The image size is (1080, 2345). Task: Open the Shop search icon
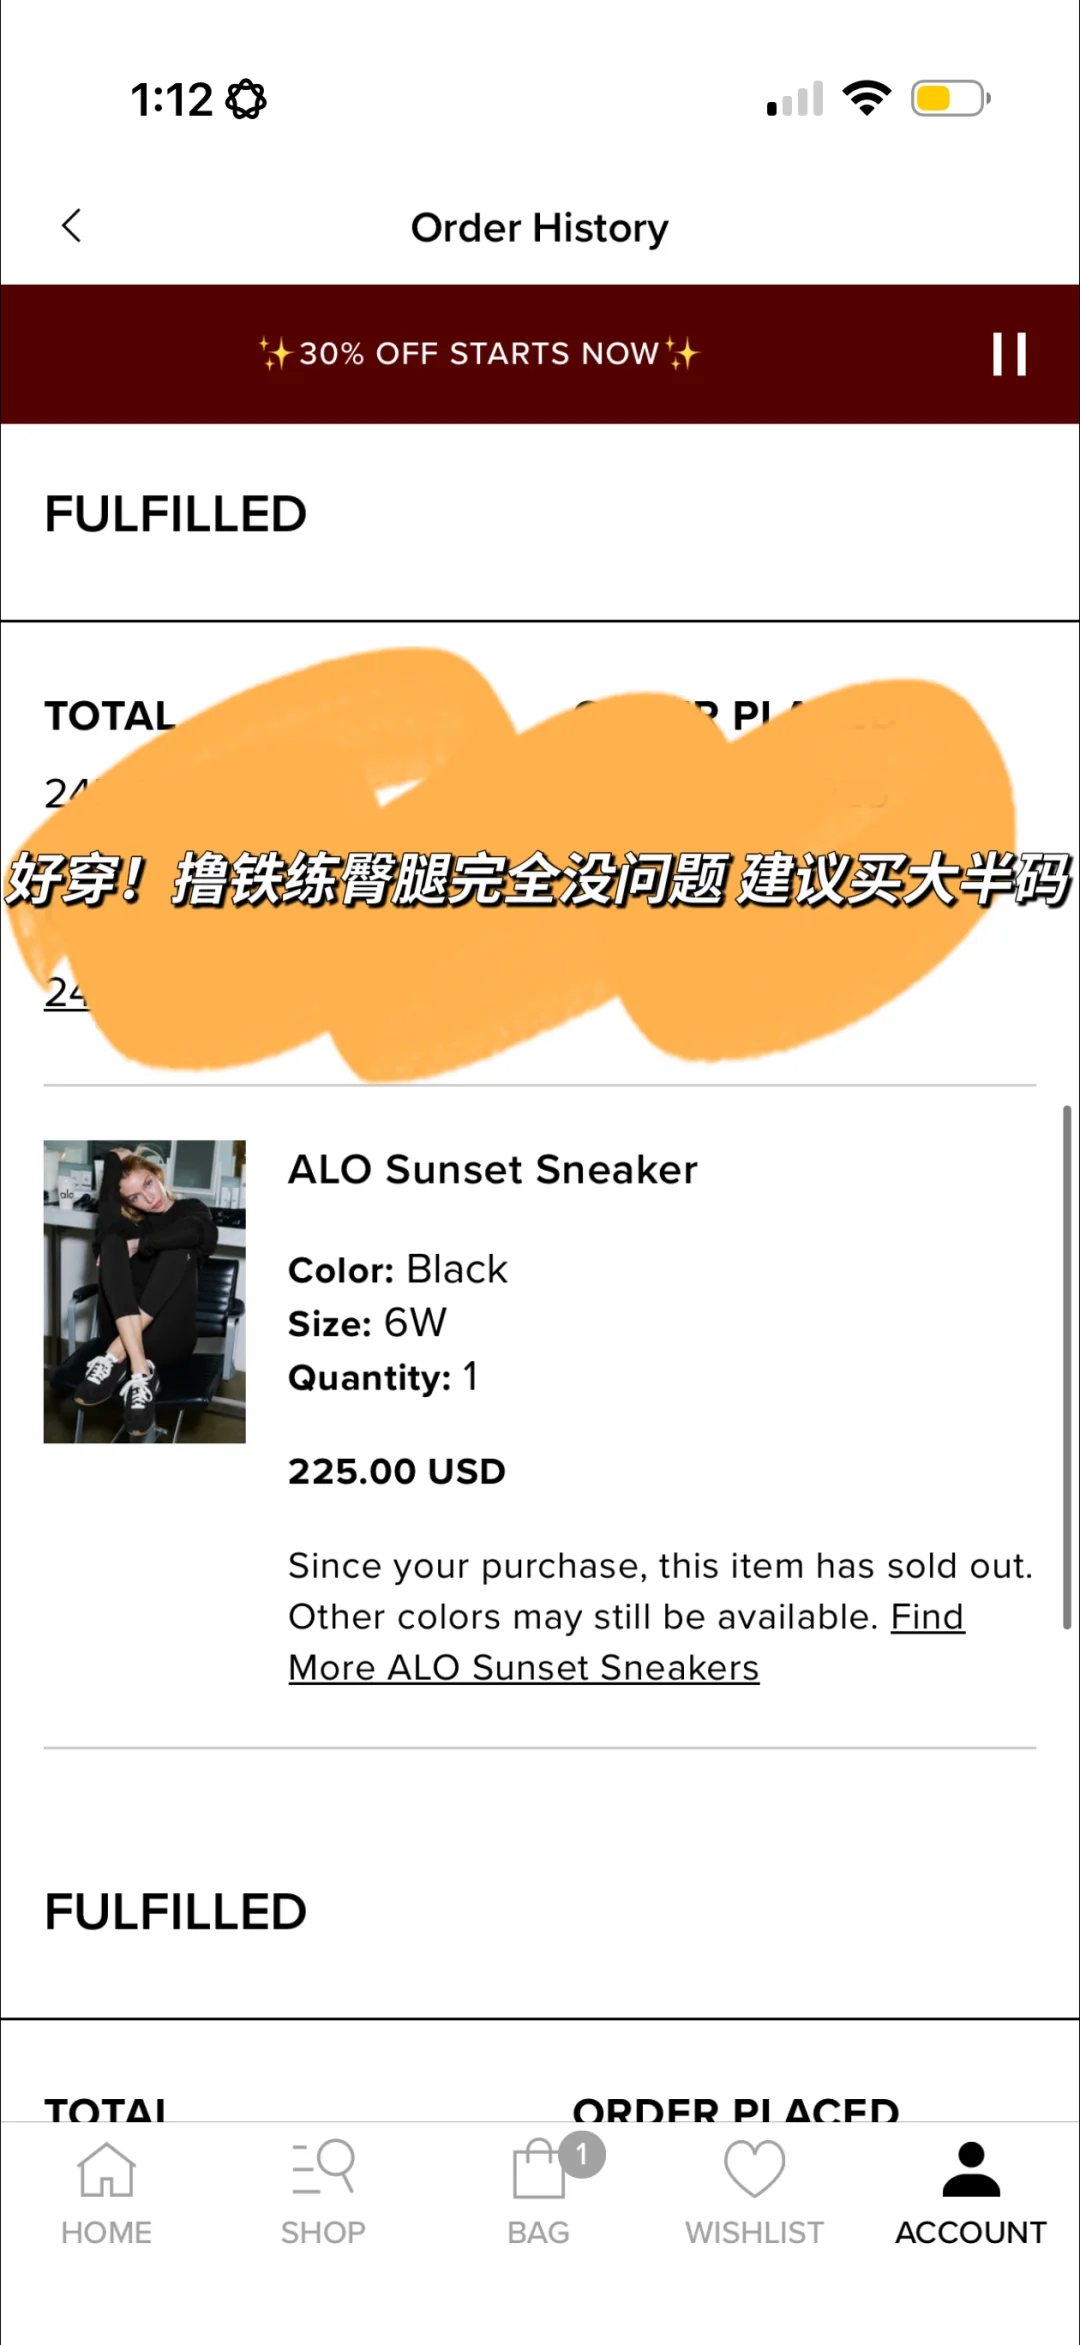(323, 2167)
